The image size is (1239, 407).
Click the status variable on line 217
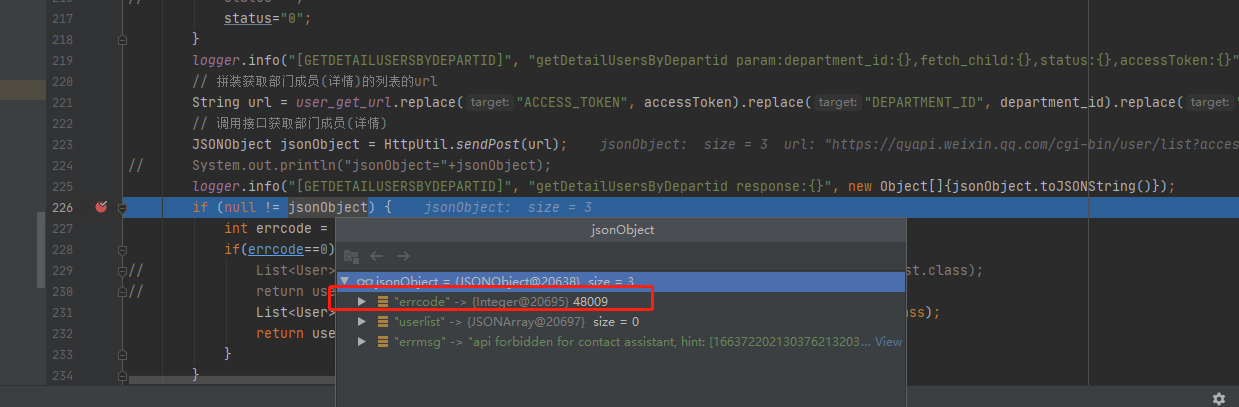(x=248, y=19)
